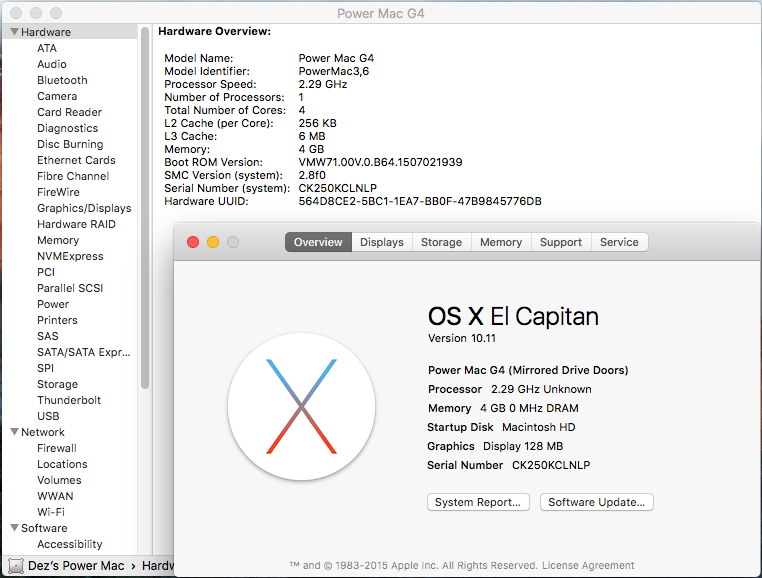The image size is (762, 578).
Task: Select SPI in the sidebar
Action: [45, 369]
